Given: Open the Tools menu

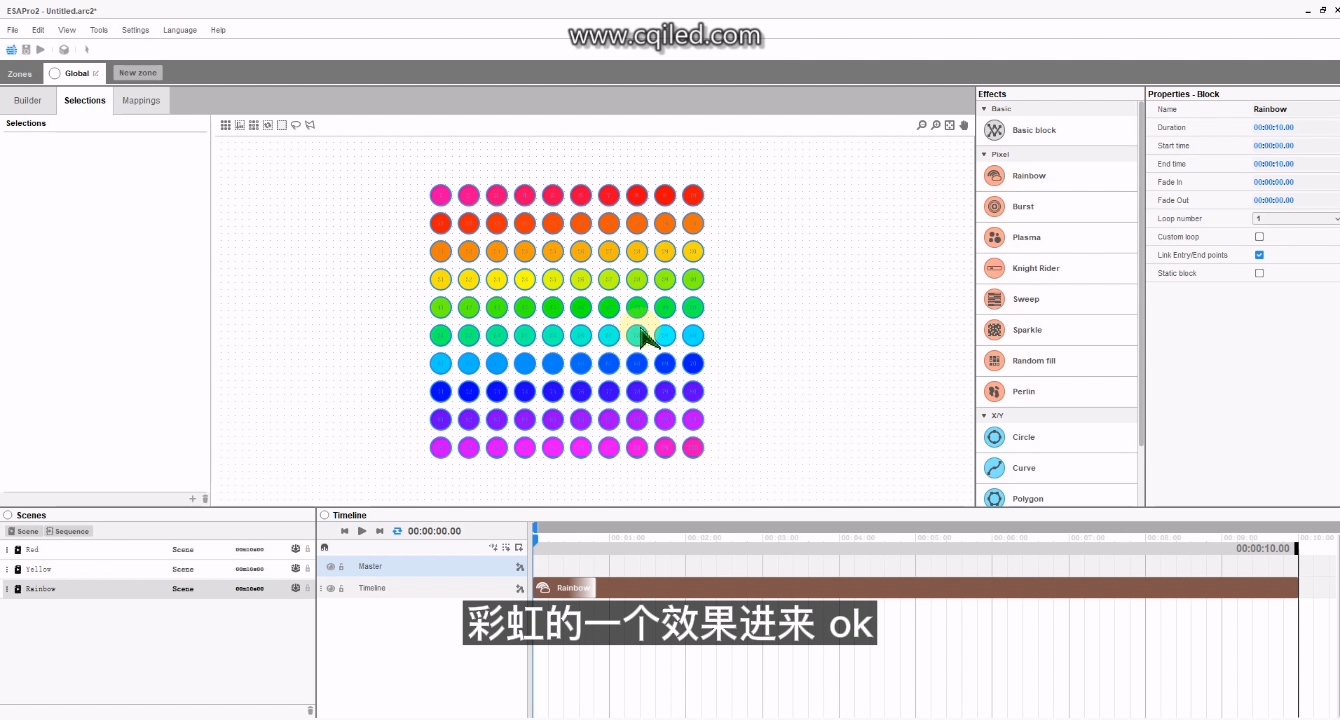Looking at the screenshot, I should (99, 30).
